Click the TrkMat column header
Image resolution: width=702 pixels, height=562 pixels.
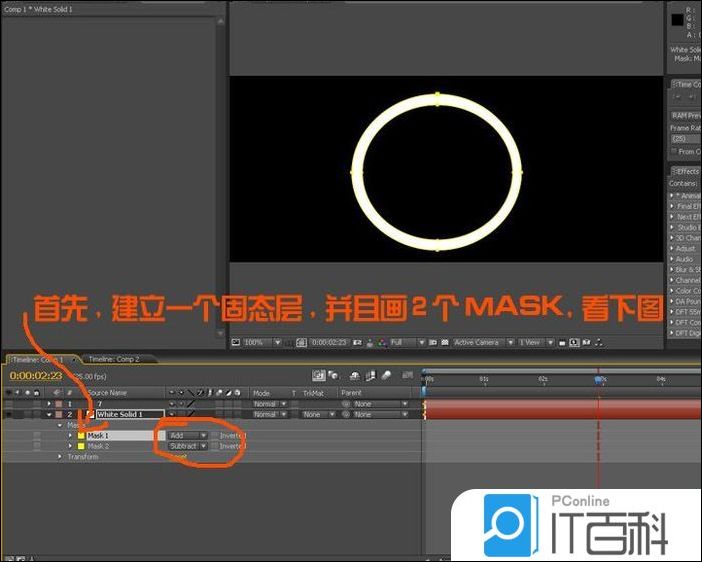[313, 393]
